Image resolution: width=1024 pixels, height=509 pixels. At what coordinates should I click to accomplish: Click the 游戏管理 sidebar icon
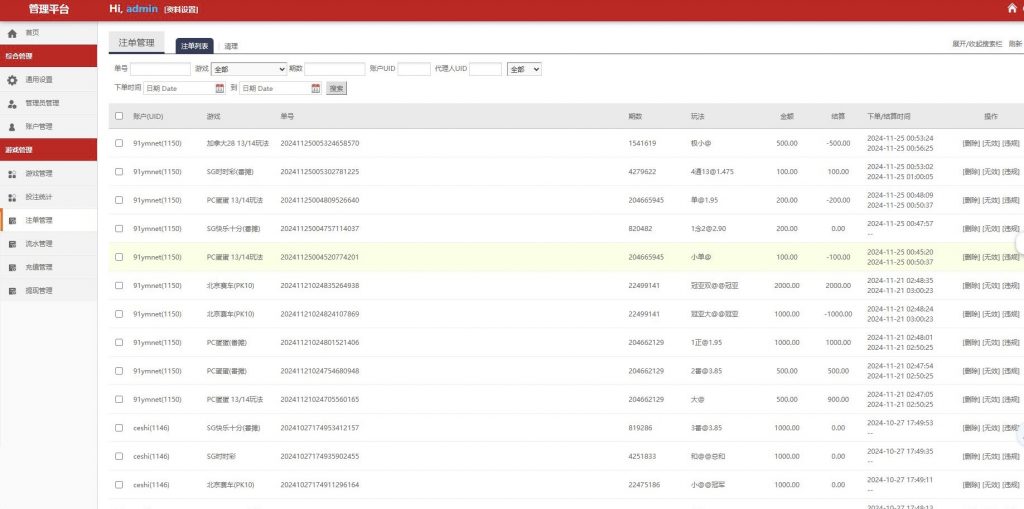click(x=12, y=174)
